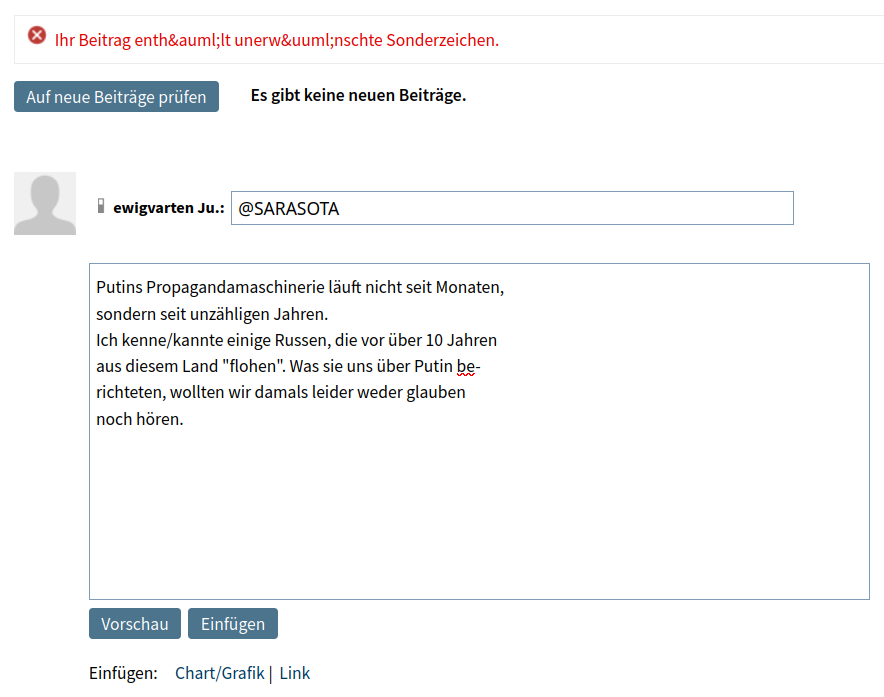Screen dimensions: 884x697
Task: Click the line 'noch hören.' in the message
Action: coord(140,420)
